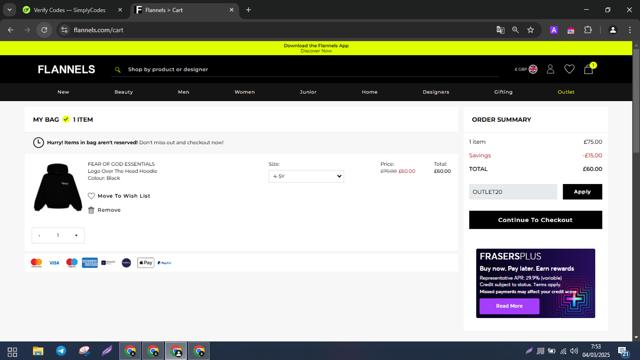The image size is (640, 360).
Task: Click the black hoodie product thumbnail
Action: [58, 187]
